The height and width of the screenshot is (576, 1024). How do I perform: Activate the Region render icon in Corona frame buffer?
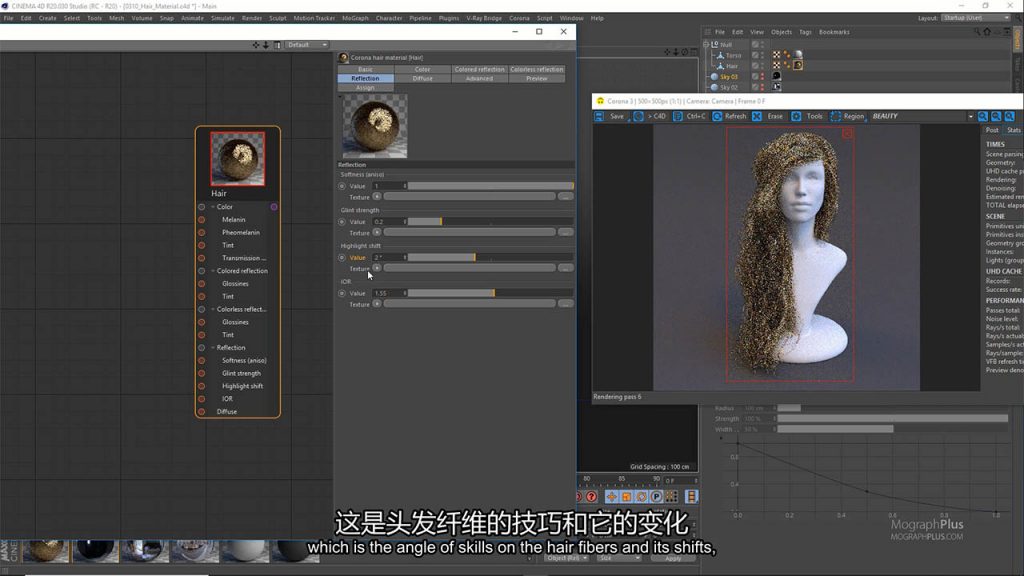coord(835,116)
